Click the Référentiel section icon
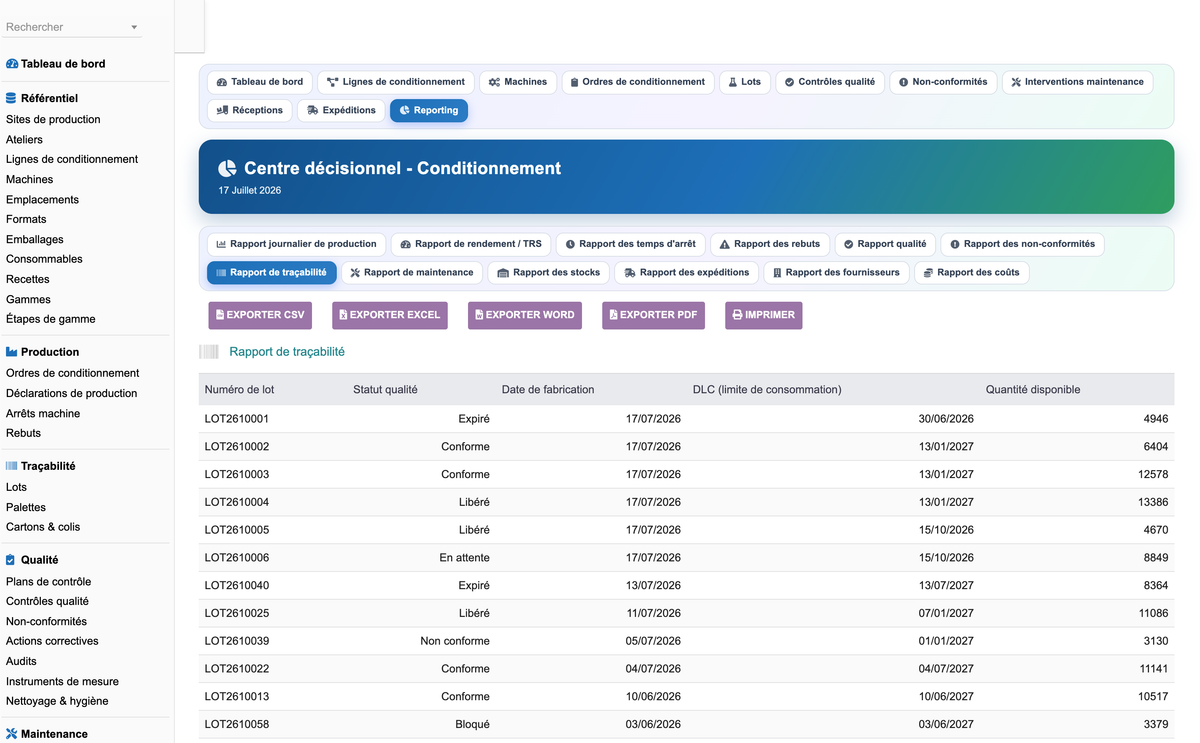 coord(12,98)
